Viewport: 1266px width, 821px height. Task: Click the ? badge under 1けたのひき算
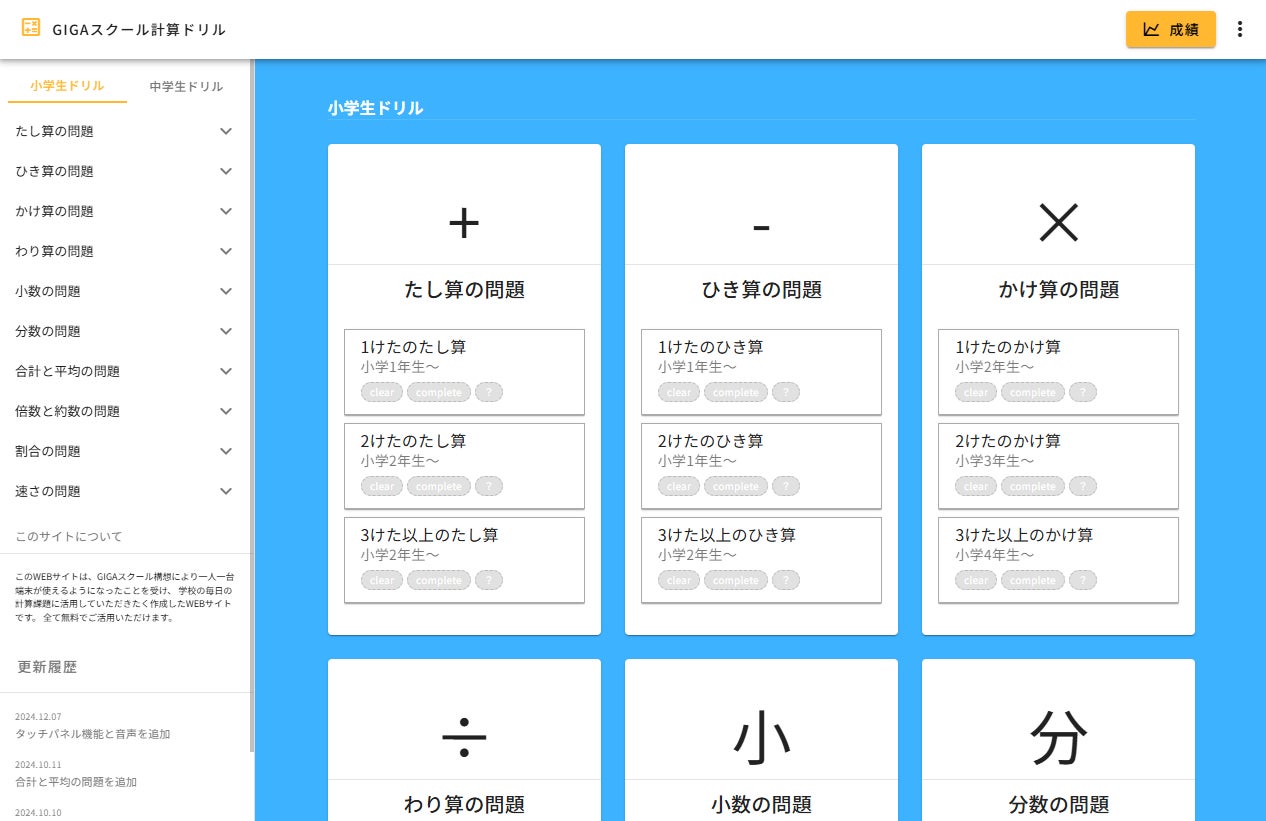point(786,392)
